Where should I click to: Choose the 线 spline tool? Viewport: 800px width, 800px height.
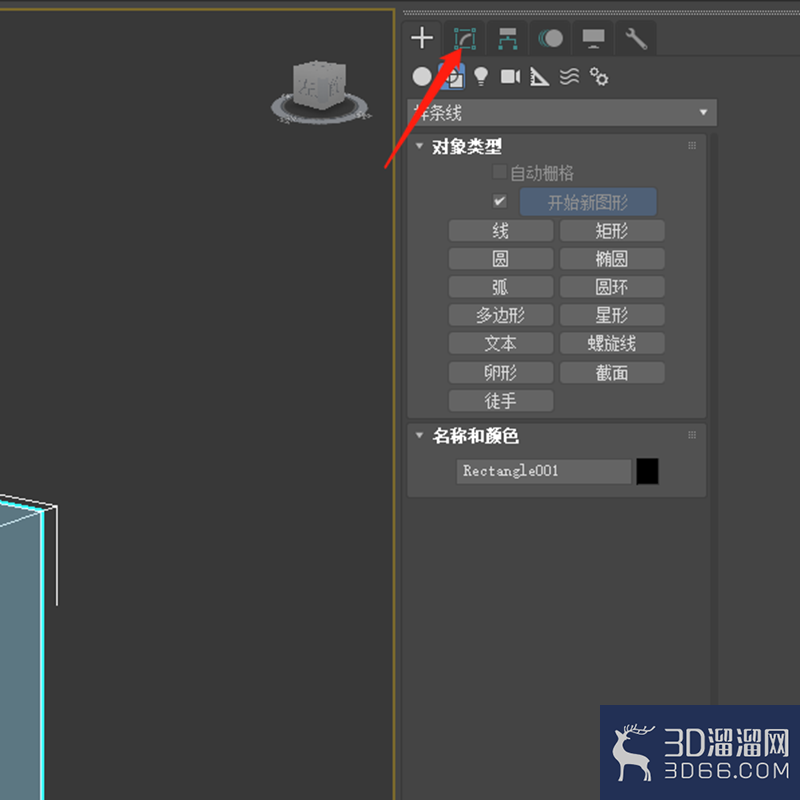tap(501, 231)
